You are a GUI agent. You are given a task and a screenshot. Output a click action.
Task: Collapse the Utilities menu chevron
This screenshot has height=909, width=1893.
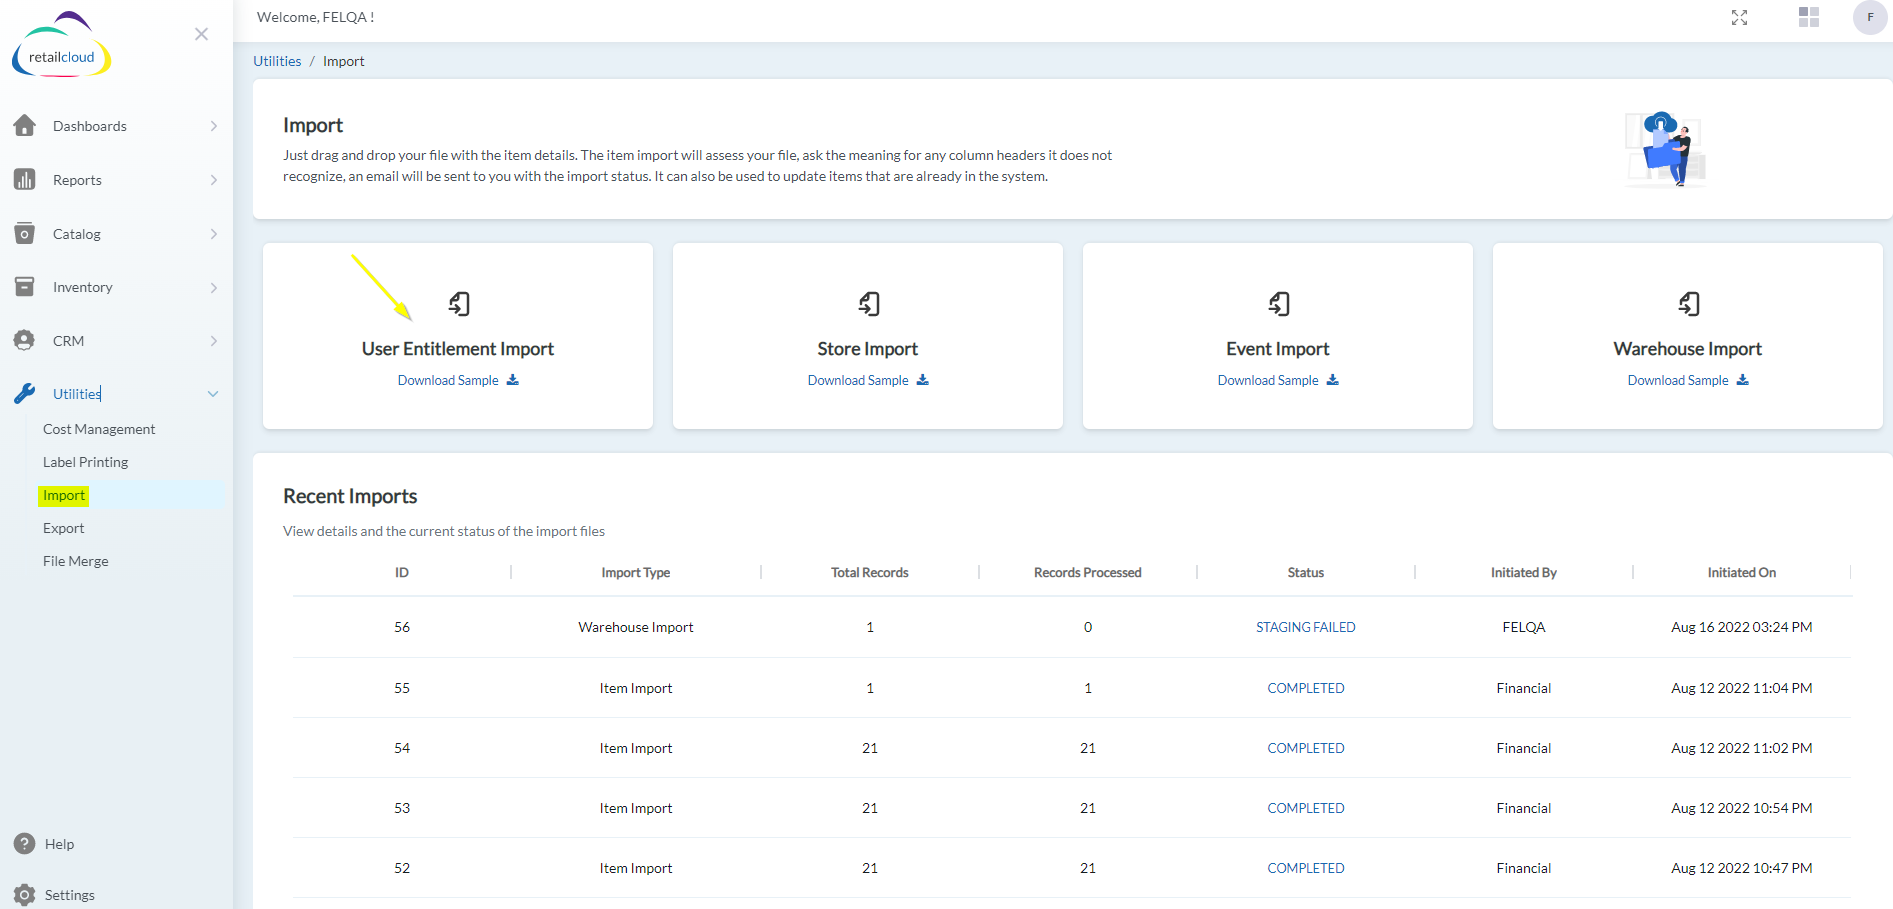click(x=213, y=394)
